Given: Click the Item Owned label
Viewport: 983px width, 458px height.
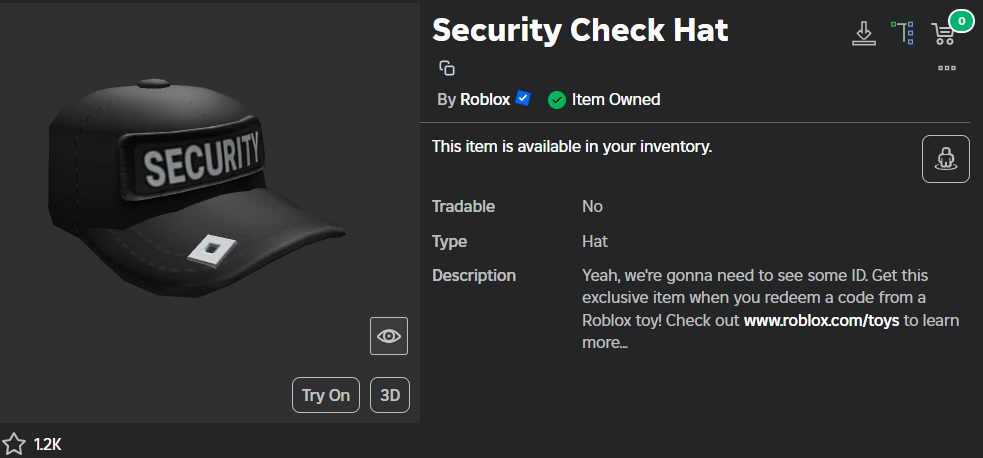Looking at the screenshot, I should (615, 99).
